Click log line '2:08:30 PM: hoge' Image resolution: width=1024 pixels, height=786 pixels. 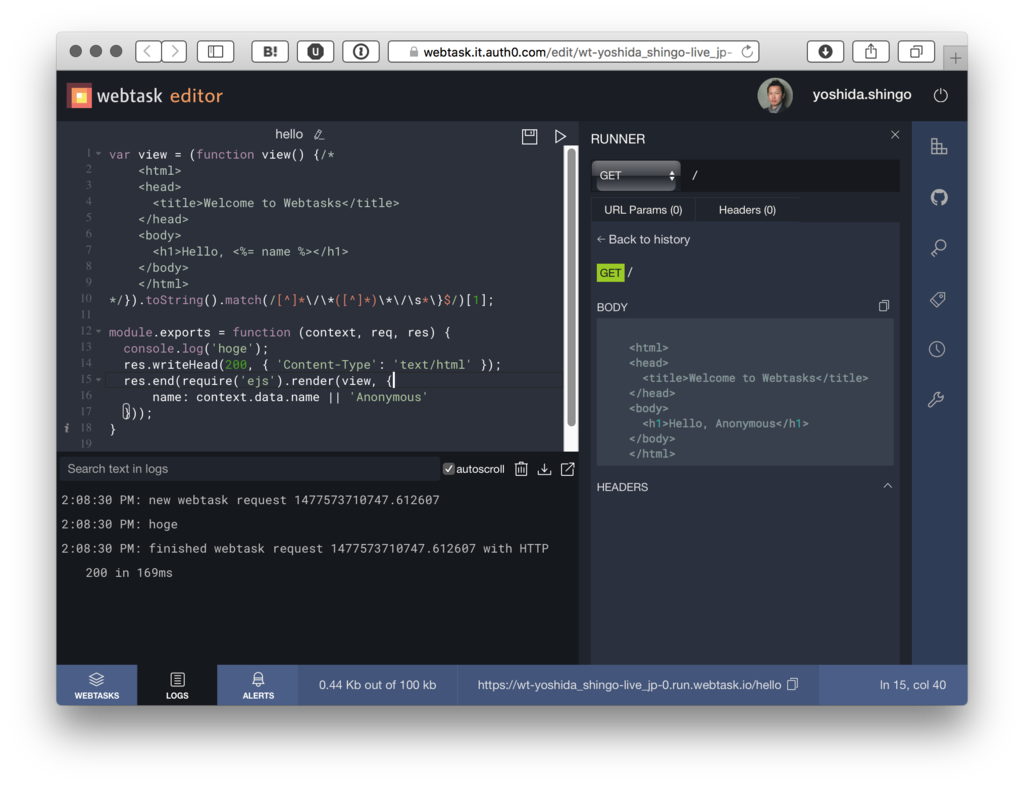point(120,524)
